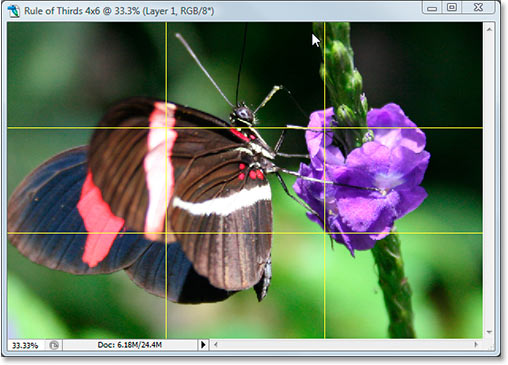Screen dimensions: 508x365
Task: Click the horizontal scrollbar right arrow
Action: click(476, 345)
